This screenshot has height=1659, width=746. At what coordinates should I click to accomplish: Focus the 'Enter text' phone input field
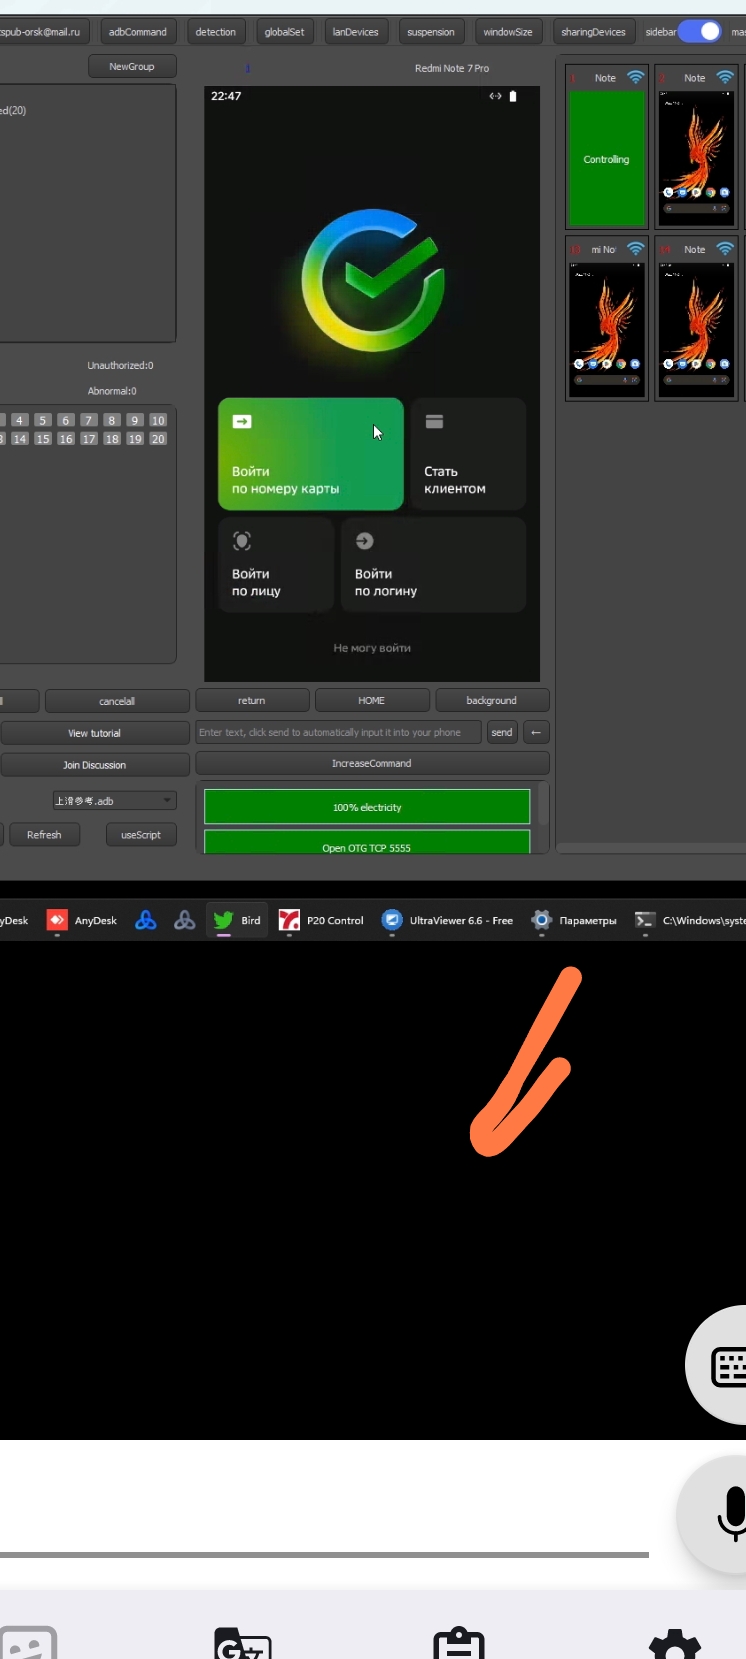[338, 732]
